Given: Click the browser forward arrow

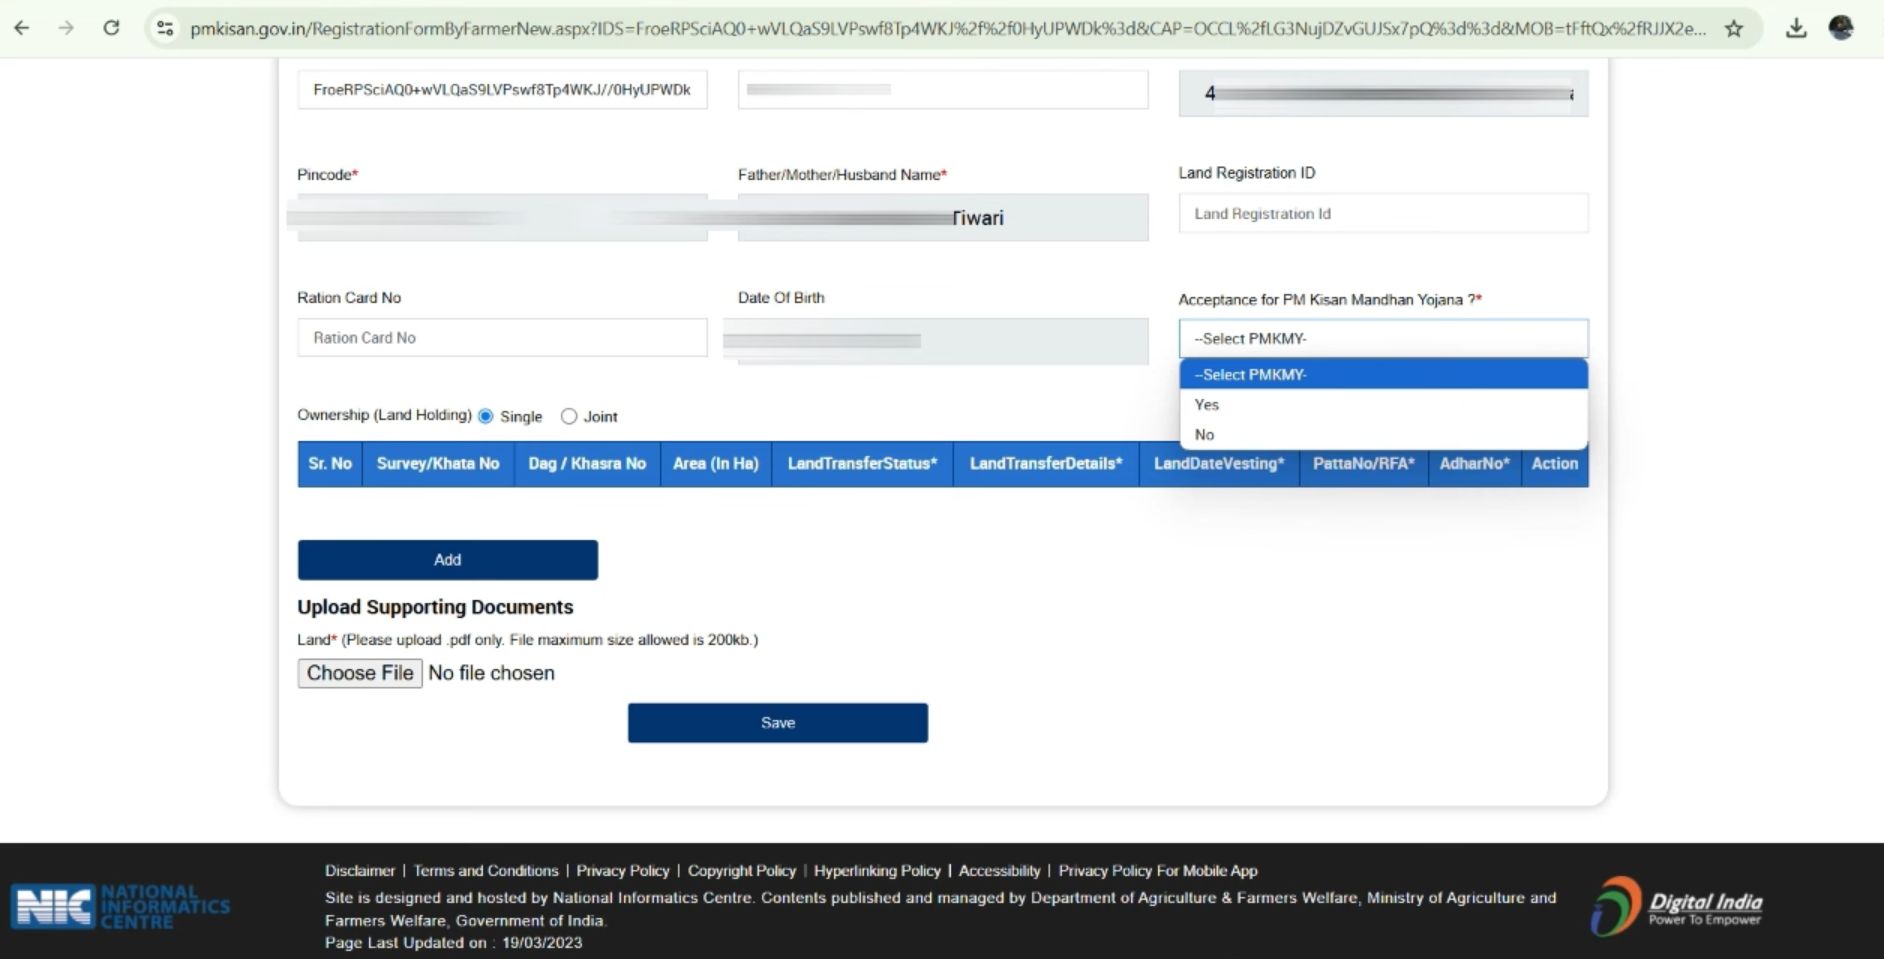Looking at the screenshot, I should tap(66, 28).
